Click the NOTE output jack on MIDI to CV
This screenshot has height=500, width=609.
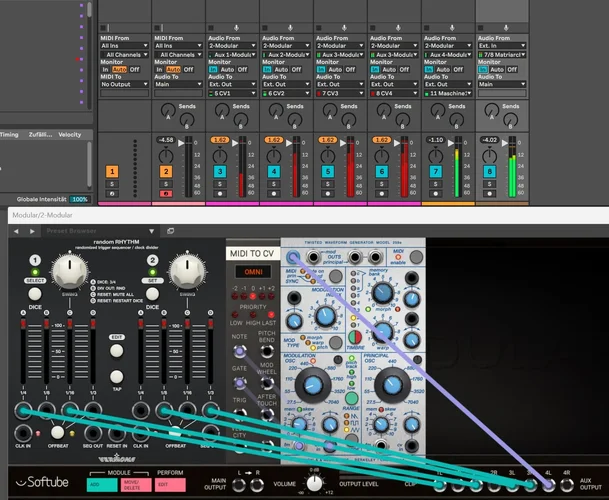point(239,351)
